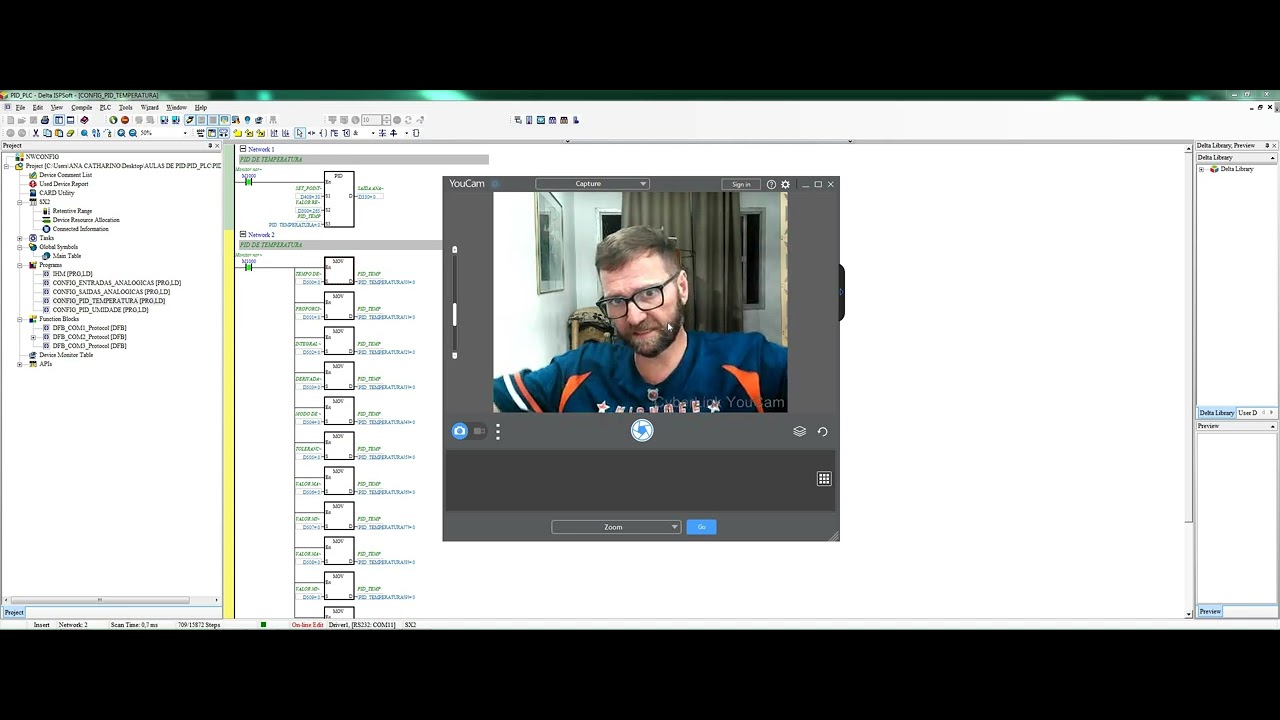Select CONFIG_ENTRADAS_ANALOGICAS program

tap(117, 283)
